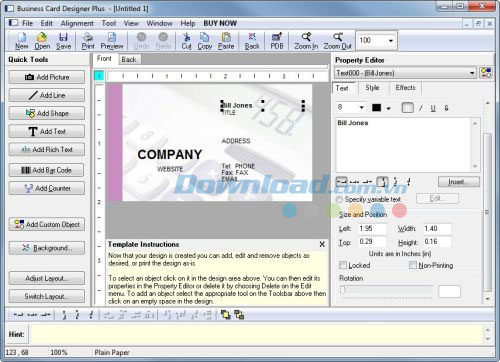The height and width of the screenshot is (362, 500).
Task: Open the text color dropdown arrow
Action: pos(388,108)
